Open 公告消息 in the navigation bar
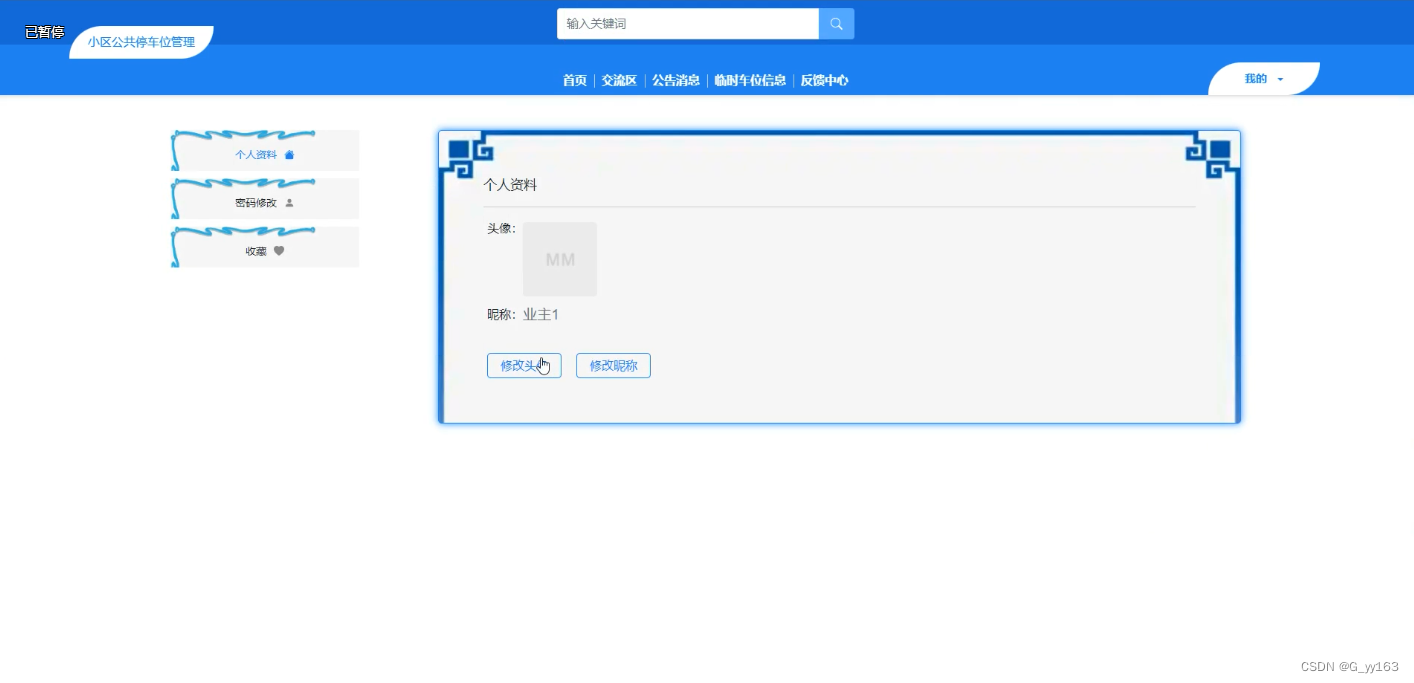 (676, 81)
